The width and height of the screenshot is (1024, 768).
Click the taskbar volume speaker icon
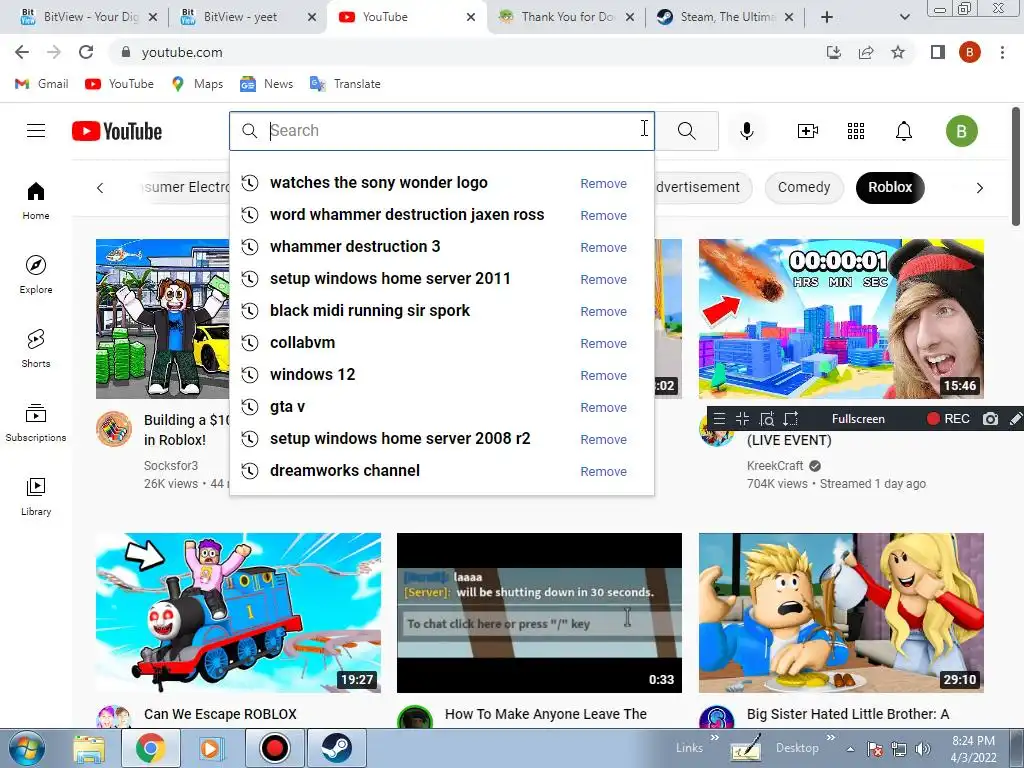tap(923, 749)
